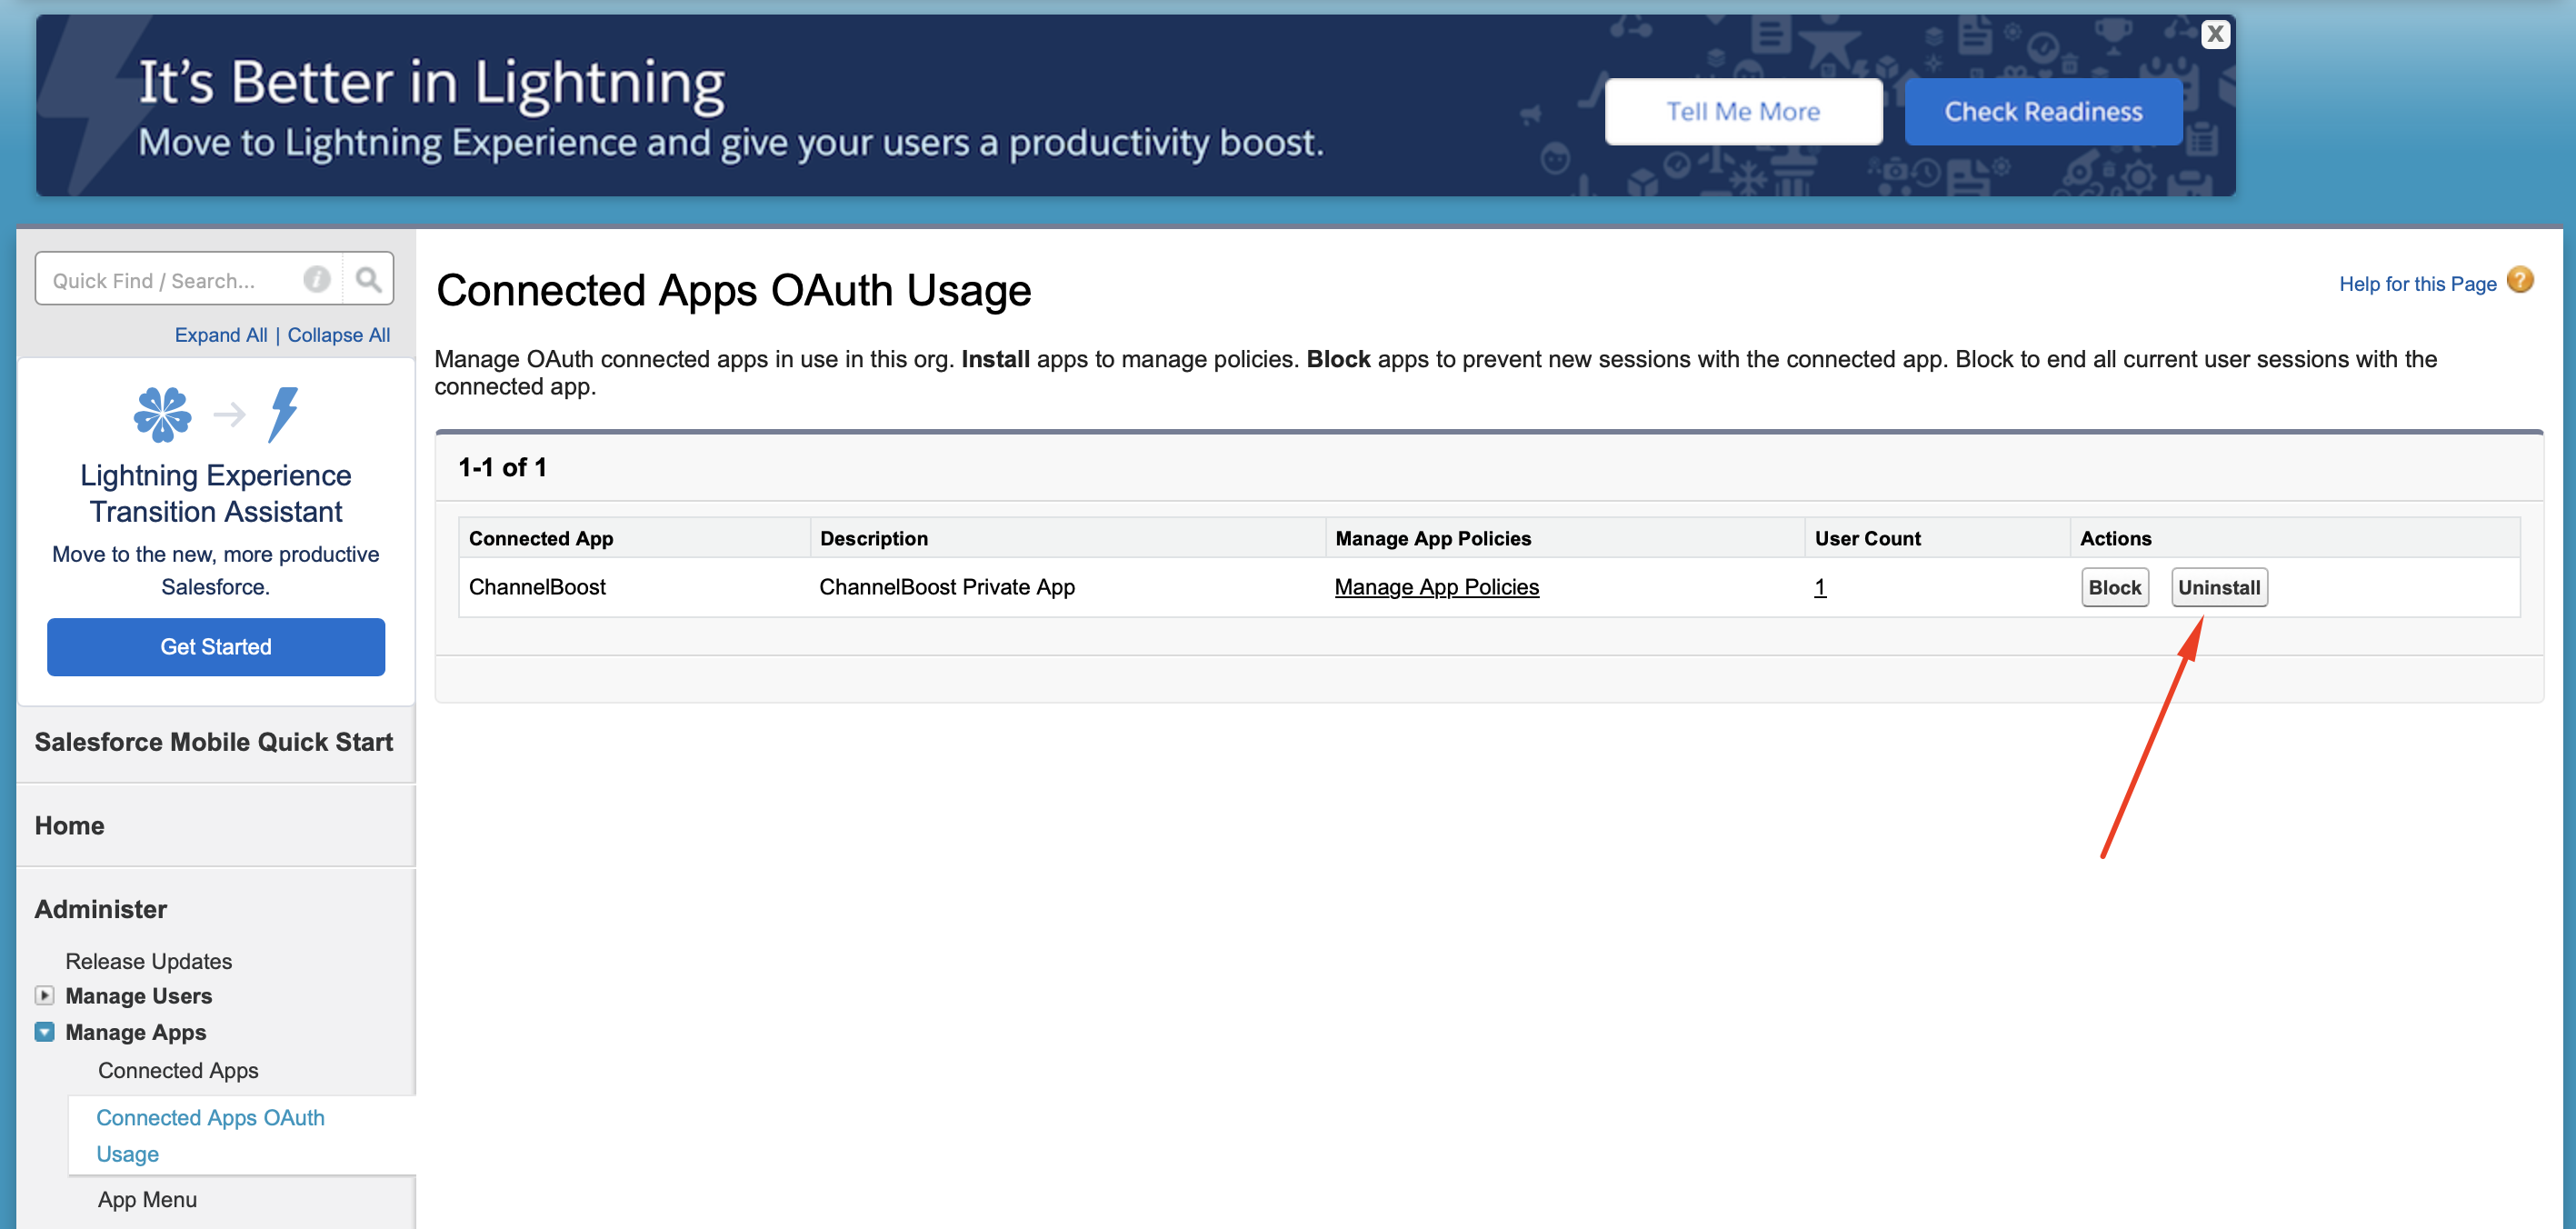Screen dimensions: 2576x1229
Task: Collapse the Manage Apps tree node
Action: pos(44,1031)
